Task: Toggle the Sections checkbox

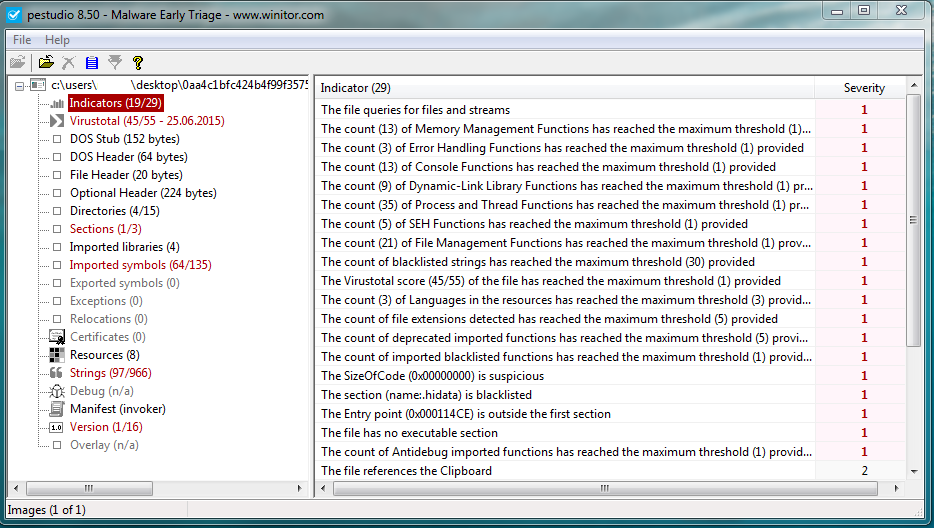Action: (57, 229)
